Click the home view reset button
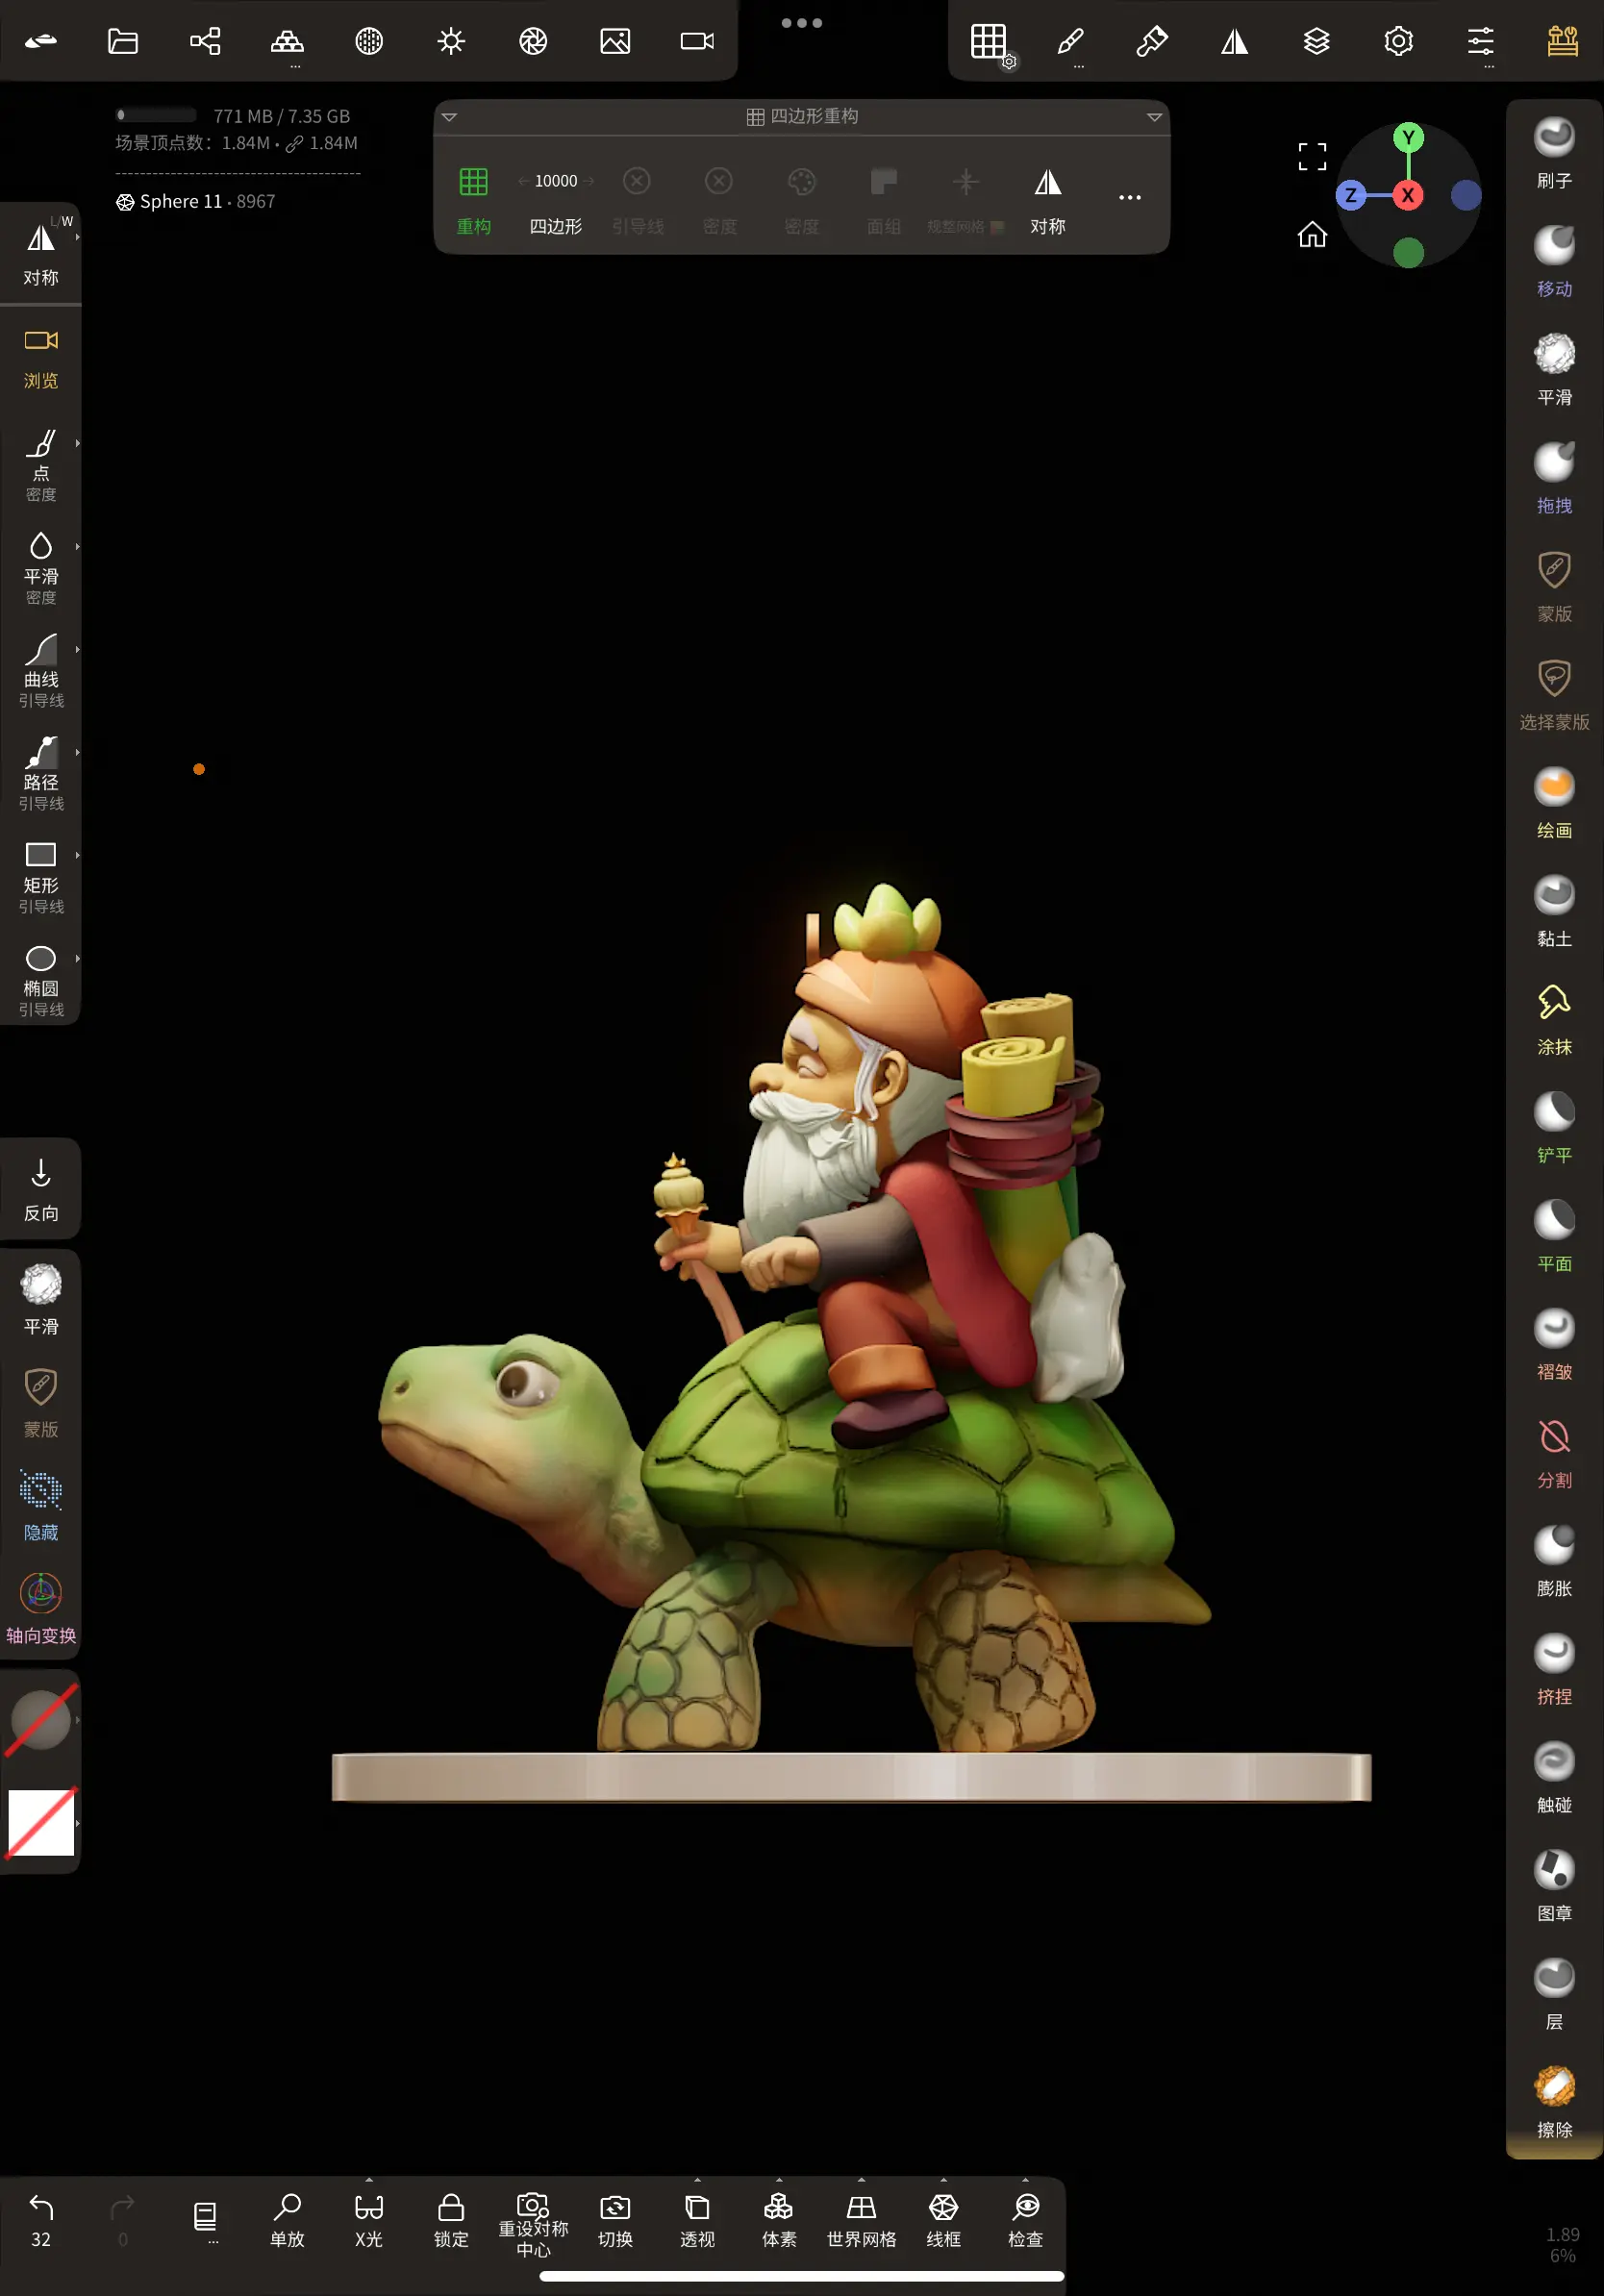The height and width of the screenshot is (2296, 1604). 1312,235
